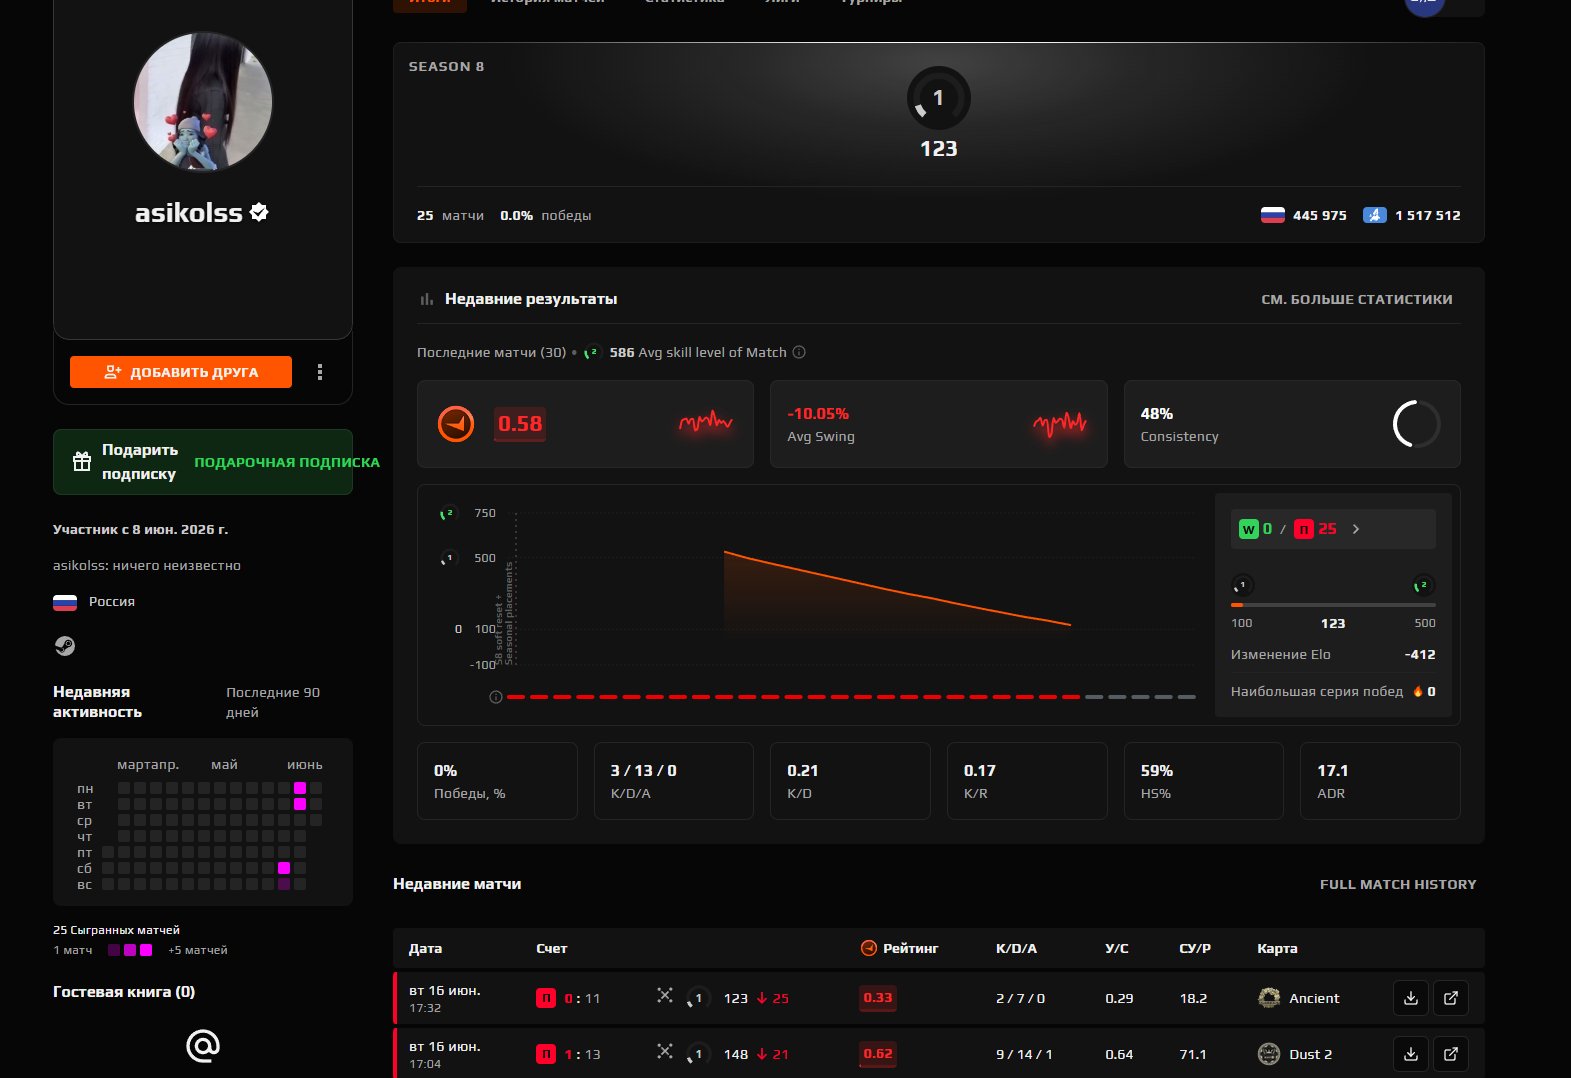Click info icon at Elo chart bottom-left
Viewport: 1571px width, 1078px height.
click(x=495, y=697)
